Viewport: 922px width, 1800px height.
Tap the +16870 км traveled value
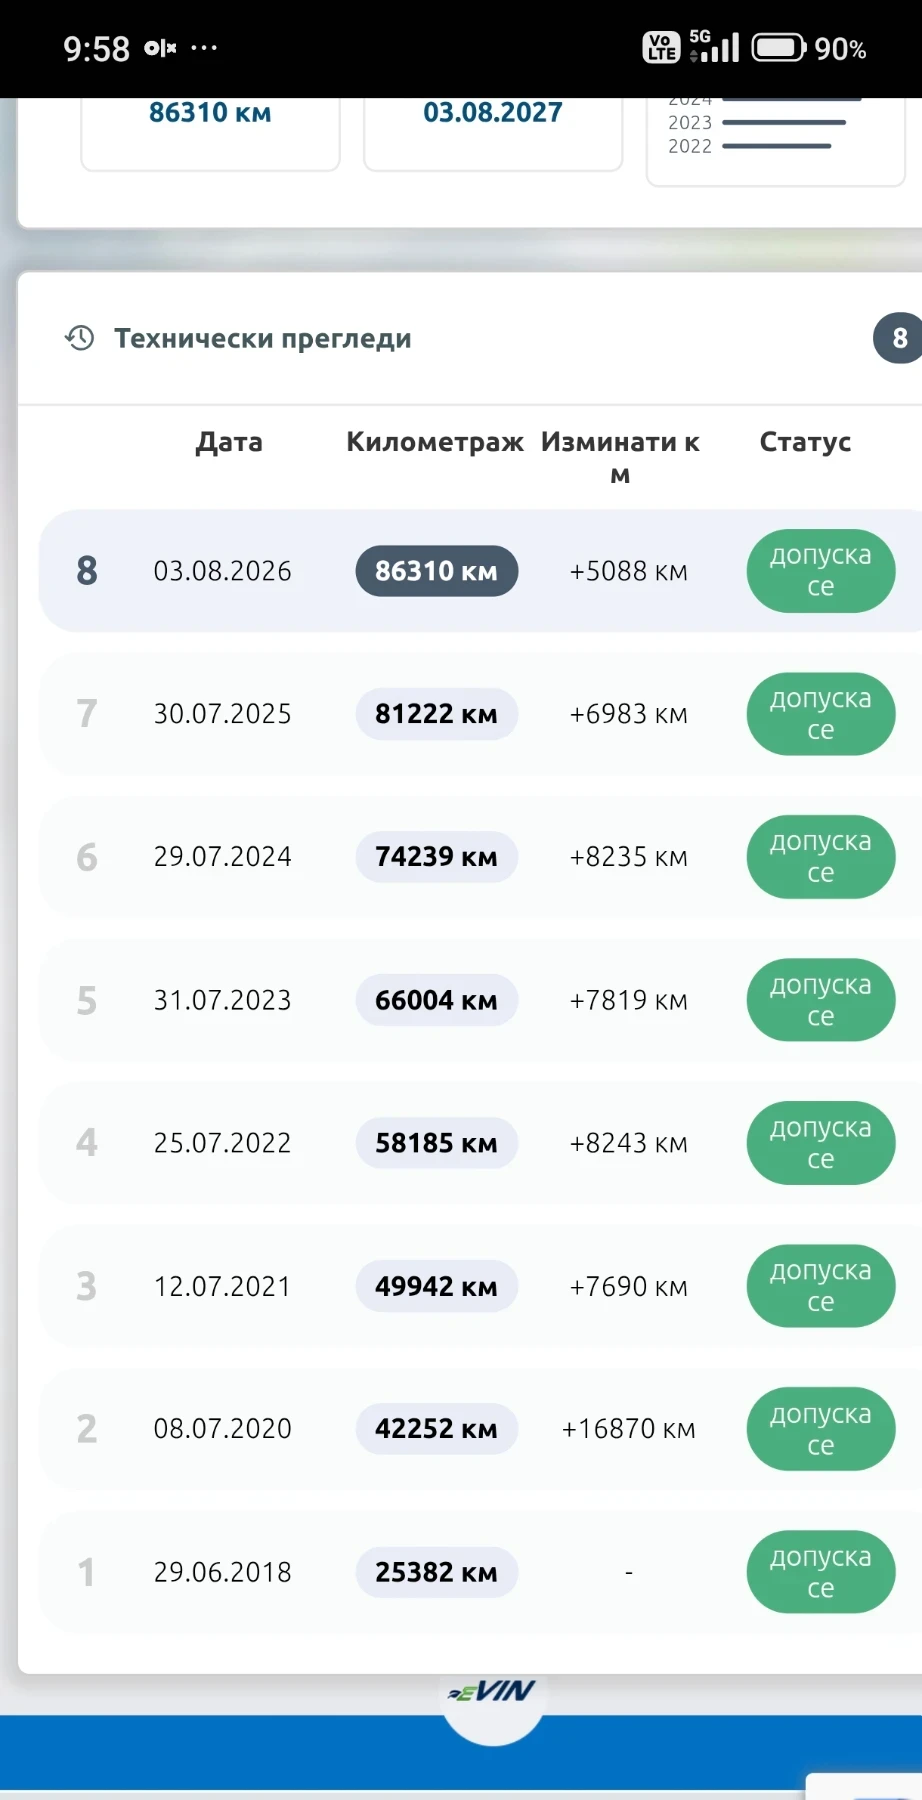click(x=628, y=1429)
